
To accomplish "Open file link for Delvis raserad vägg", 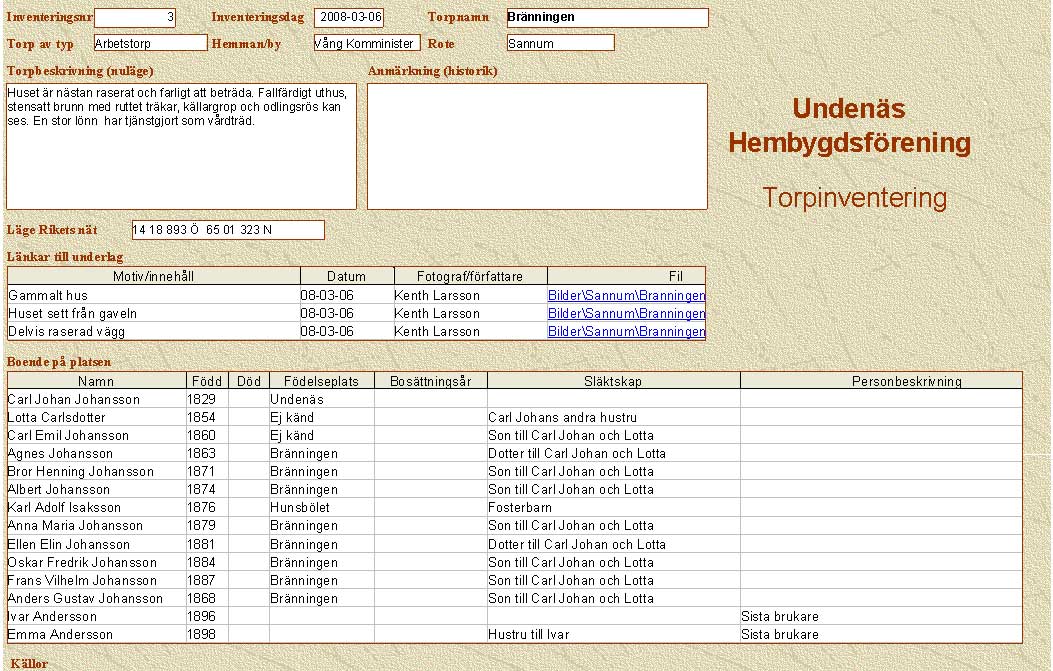I will click(626, 332).
